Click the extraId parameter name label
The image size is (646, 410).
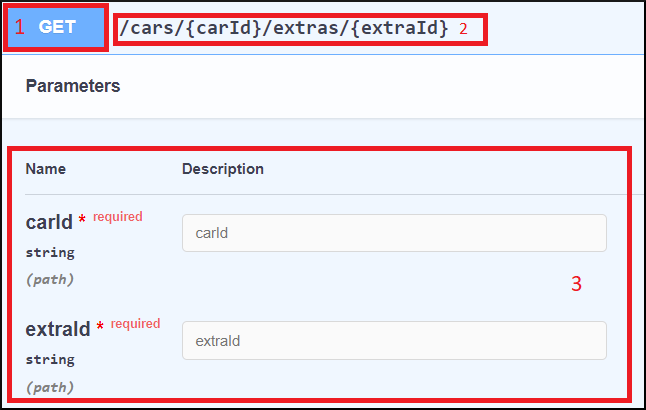click(x=58, y=329)
